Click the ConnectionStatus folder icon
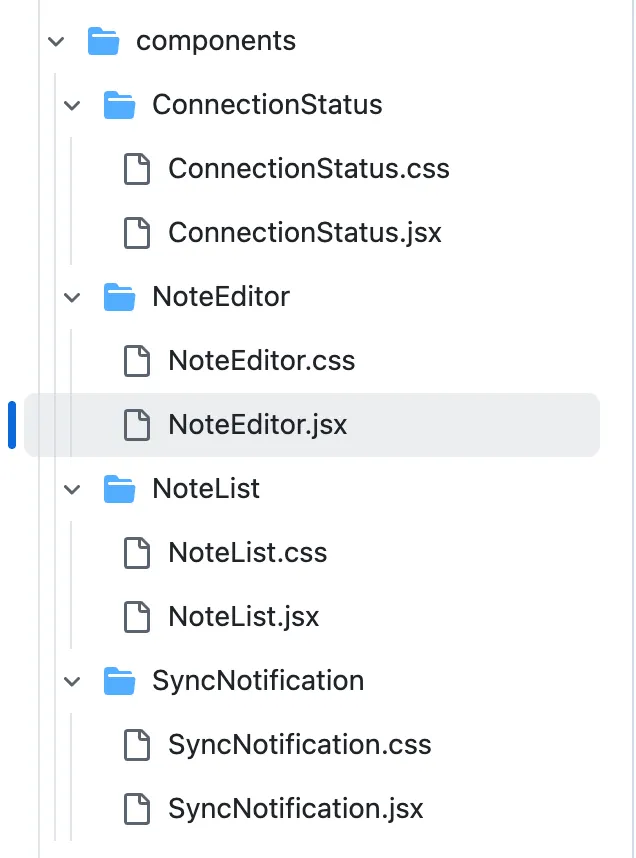Screen dimensions: 636x858 pos(119,105)
